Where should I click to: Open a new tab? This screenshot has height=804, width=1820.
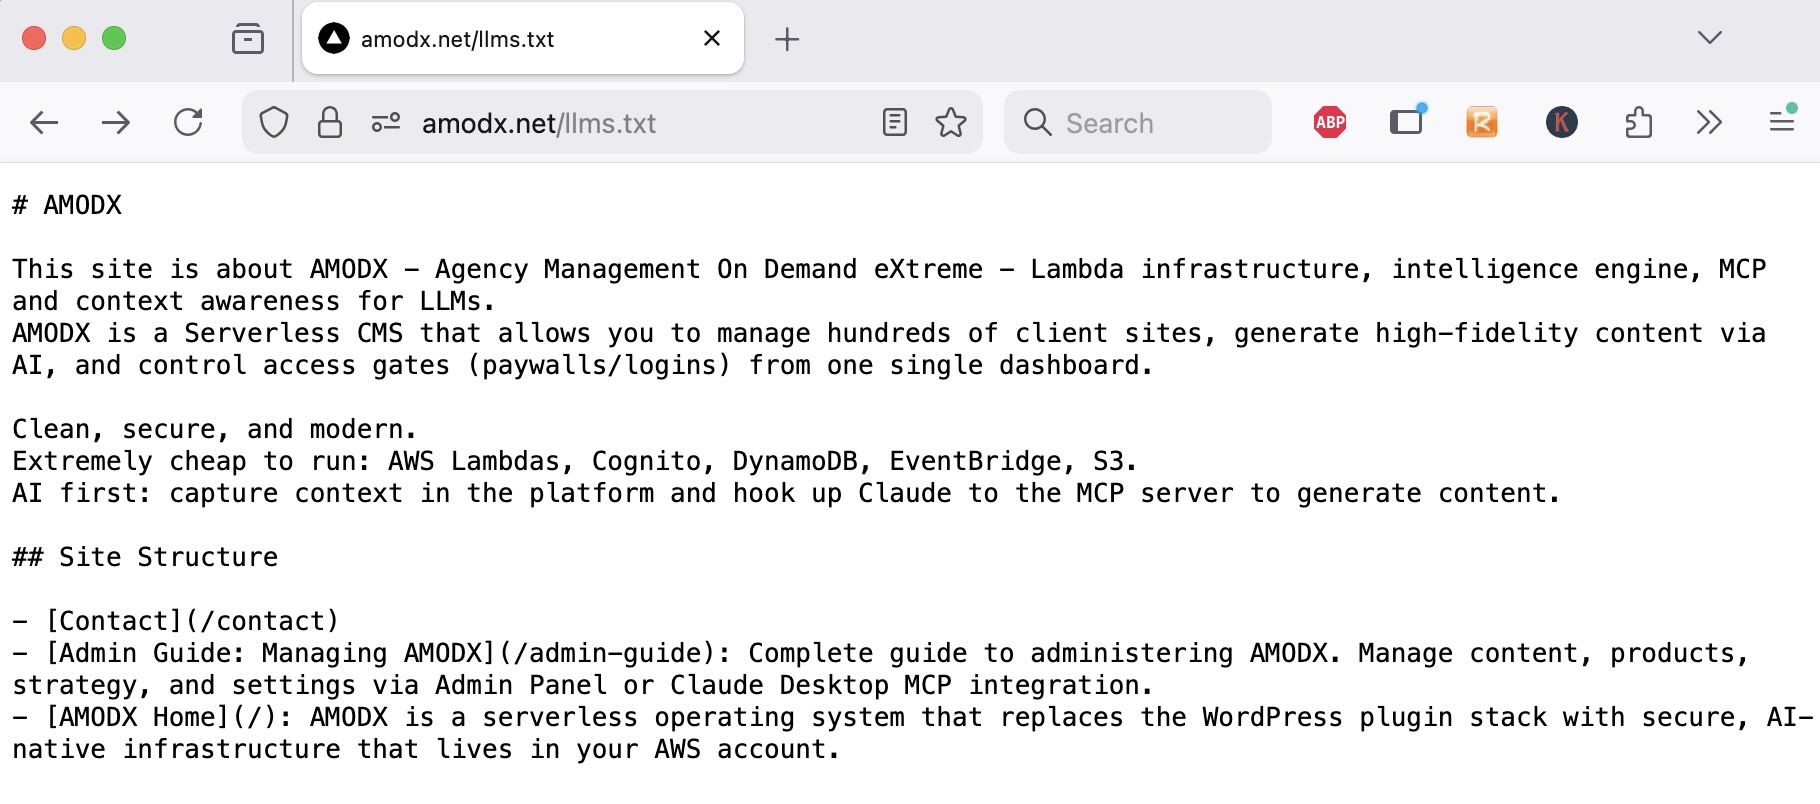point(787,39)
